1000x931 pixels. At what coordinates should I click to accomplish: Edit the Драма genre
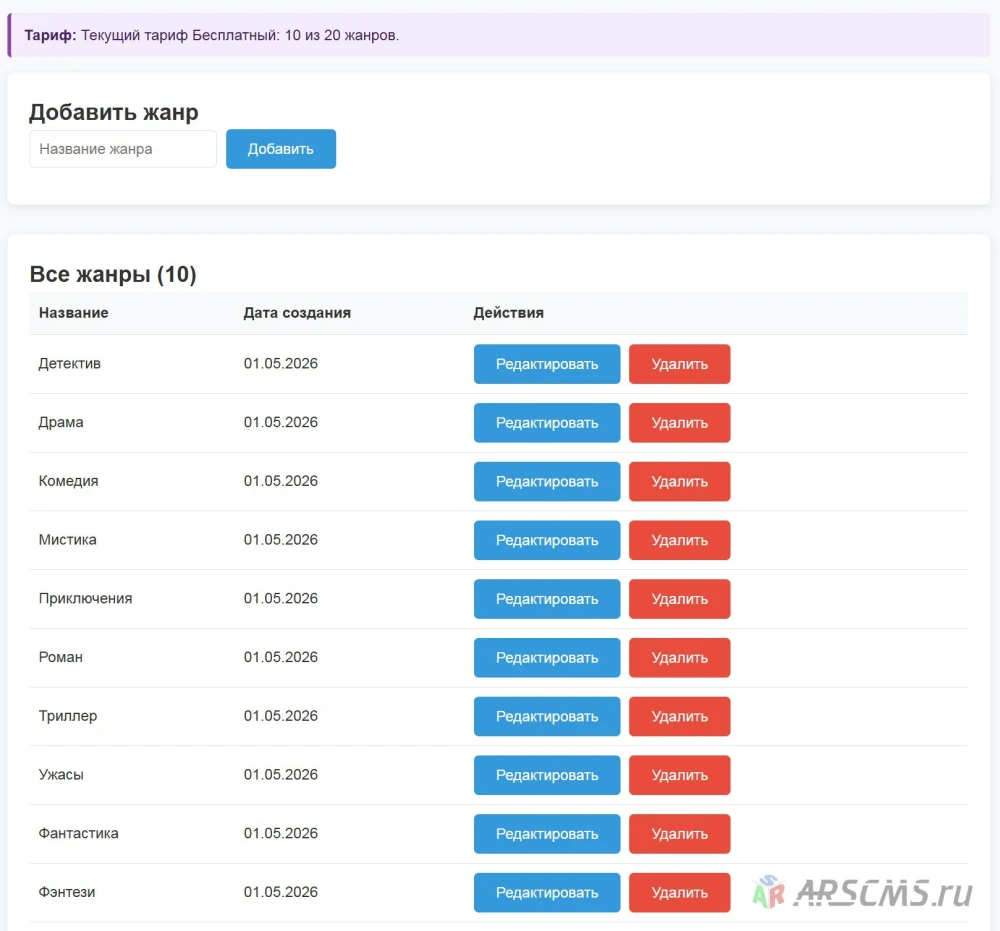(547, 423)
